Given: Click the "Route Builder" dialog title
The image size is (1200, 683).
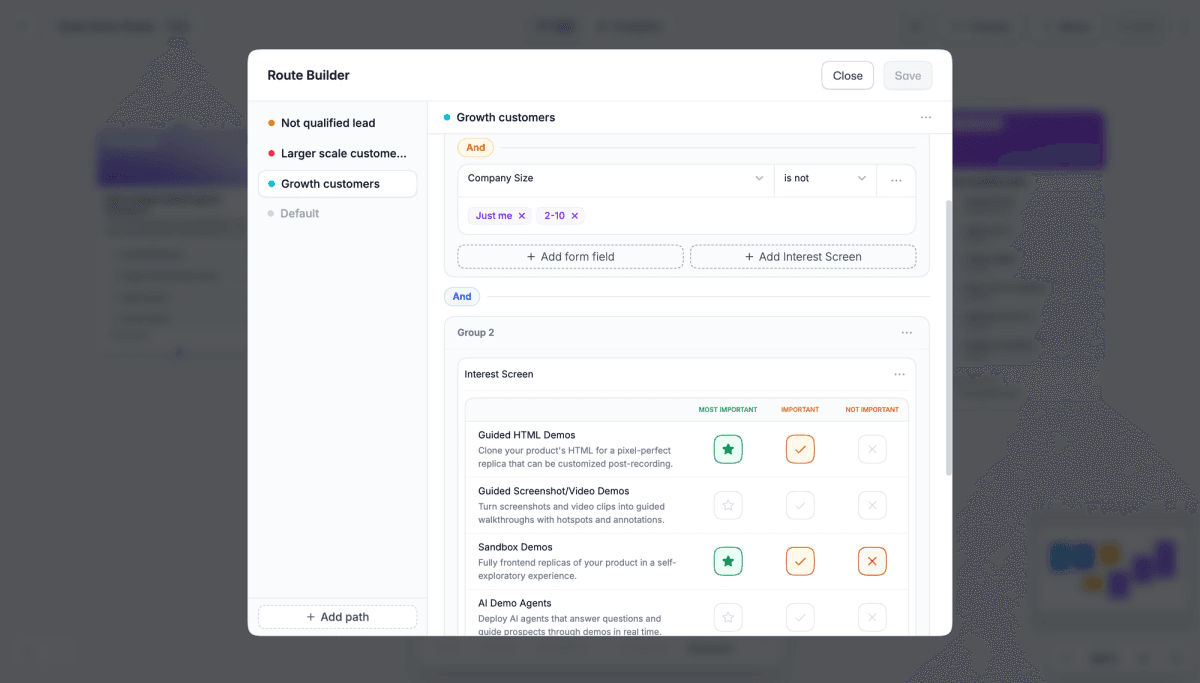Looking at the screenshot, I should [x=308, y=76].
